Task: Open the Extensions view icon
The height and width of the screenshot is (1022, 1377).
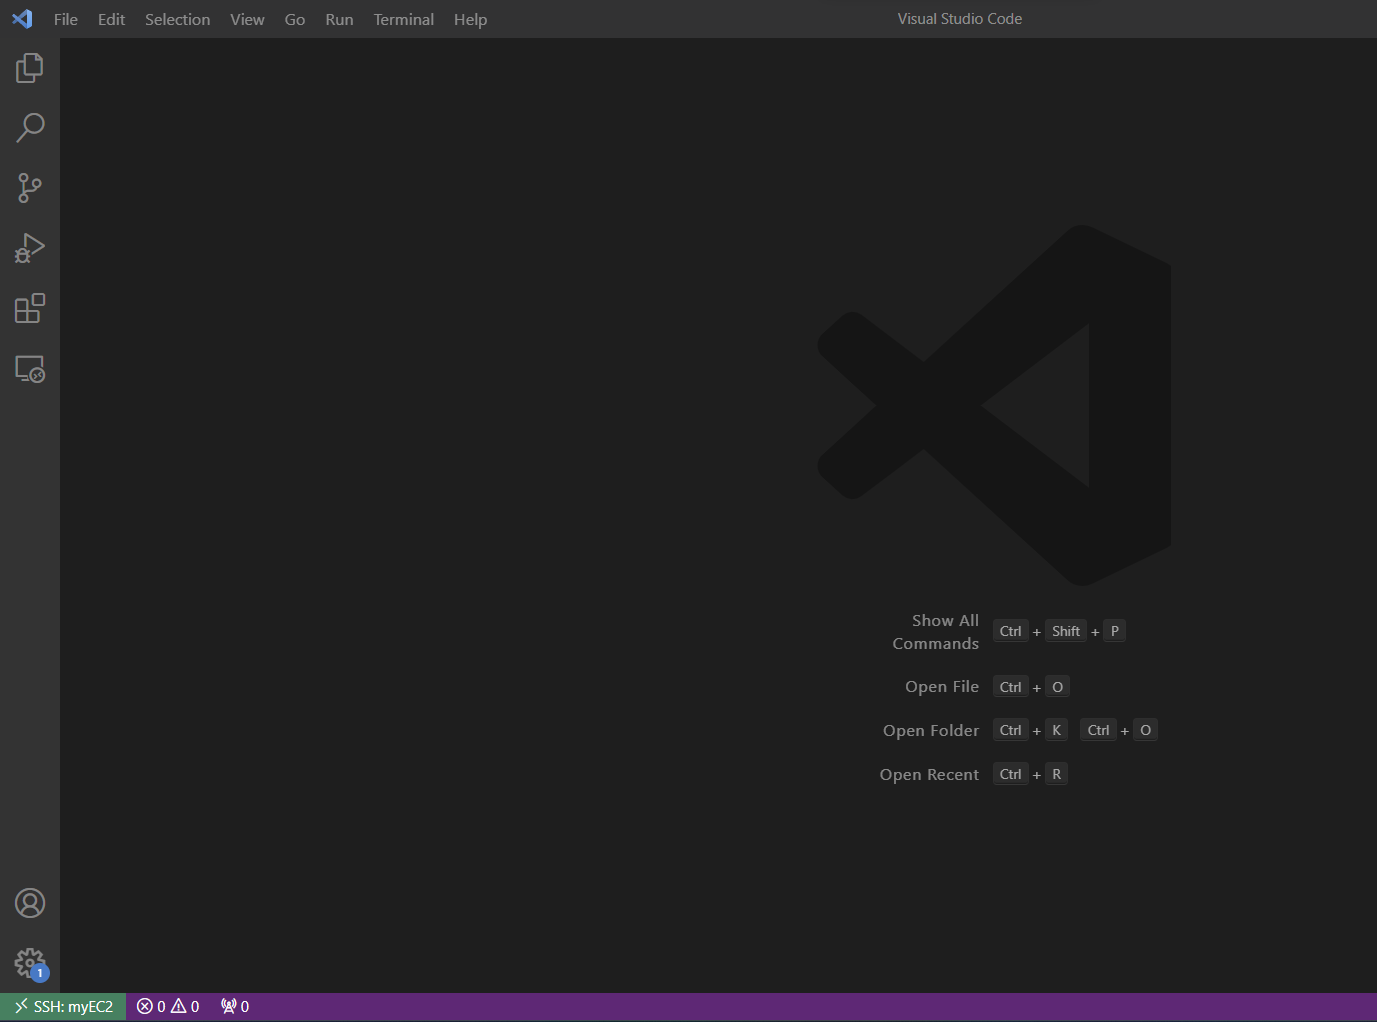Action: (30, 308)
